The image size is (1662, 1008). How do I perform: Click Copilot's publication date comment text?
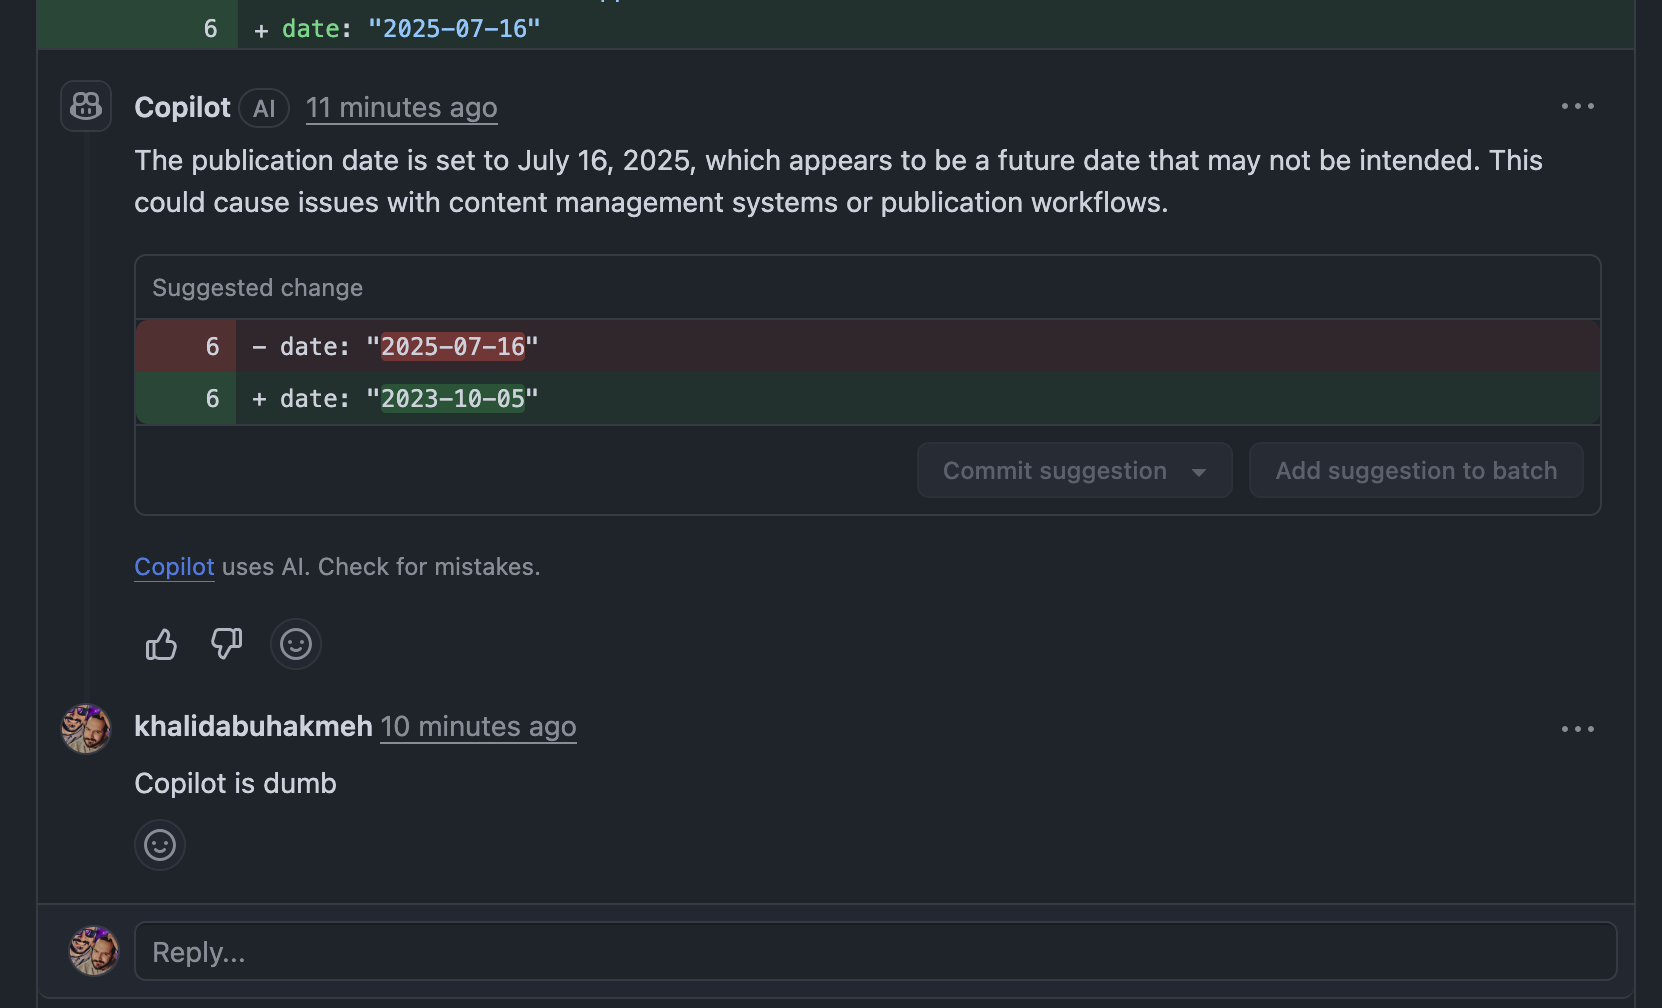[x=838, y=181]
